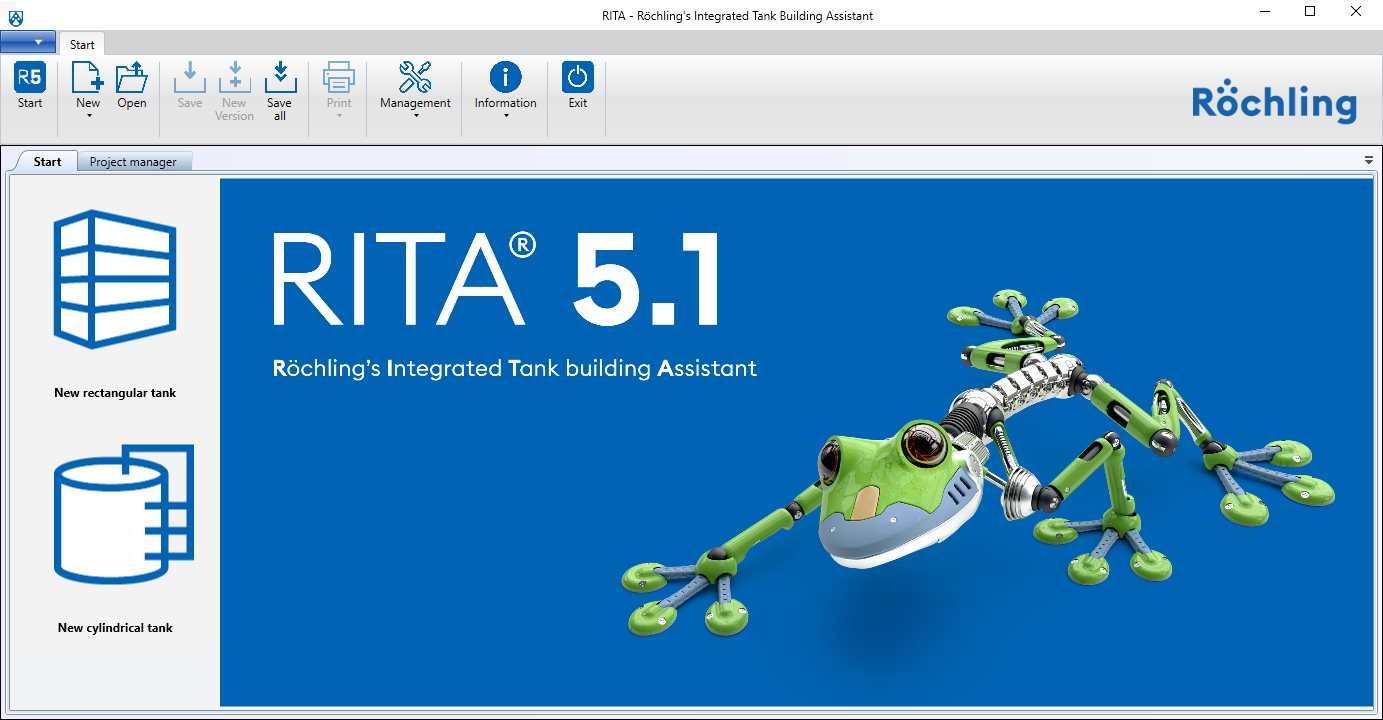Switch to the Project manager tab
Screen dimensions: 1383x720
[133, 162]
